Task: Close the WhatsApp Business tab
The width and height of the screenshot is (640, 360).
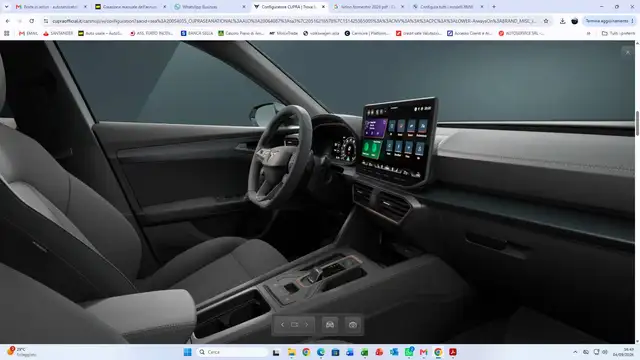Action: [244, 7]
